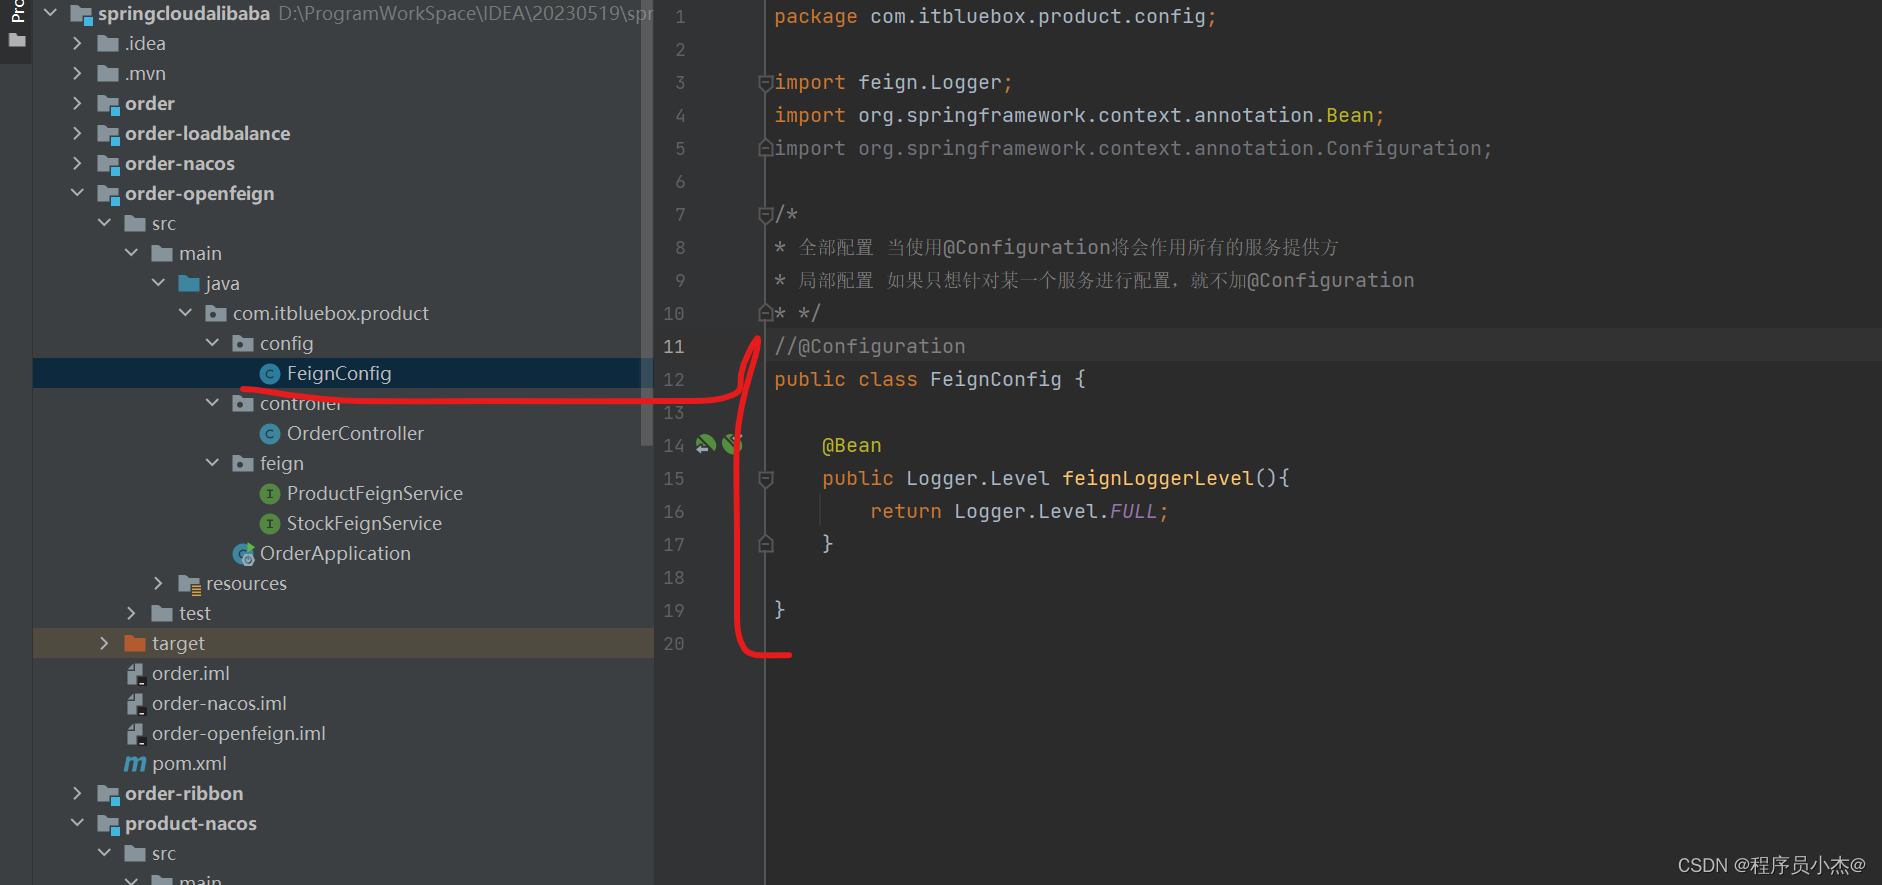This screenshot has width=1882, height=885.
Task: Fold the import block on line 3
Action: (x=766, y=82)
